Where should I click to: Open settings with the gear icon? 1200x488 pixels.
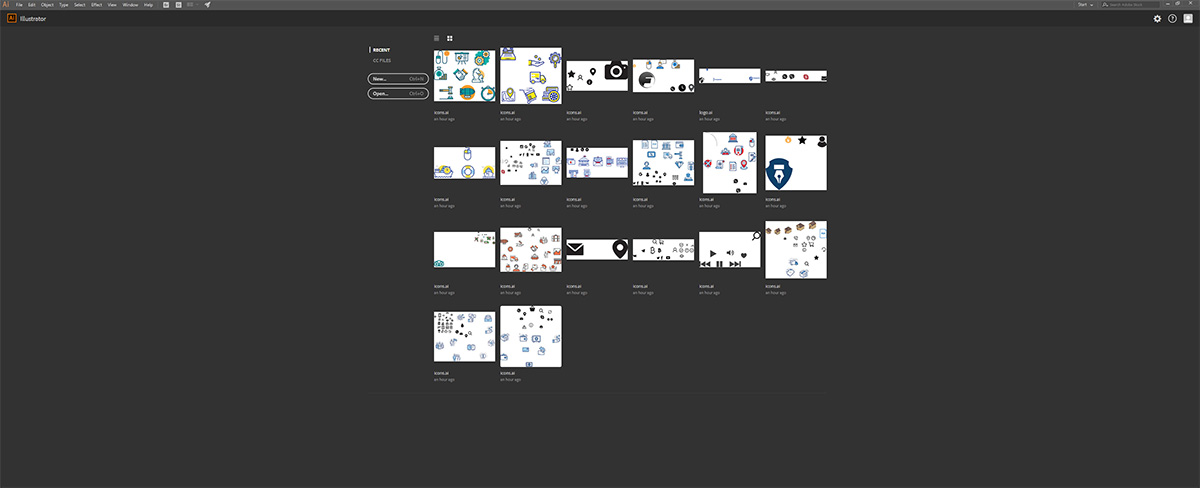(1158, 18)
